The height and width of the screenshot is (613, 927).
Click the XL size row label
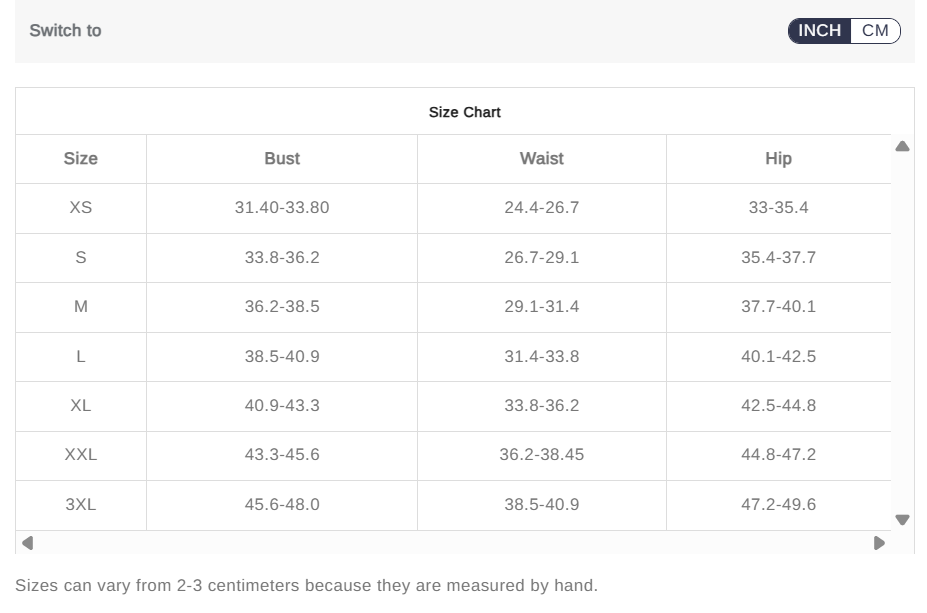coord(81,406)
